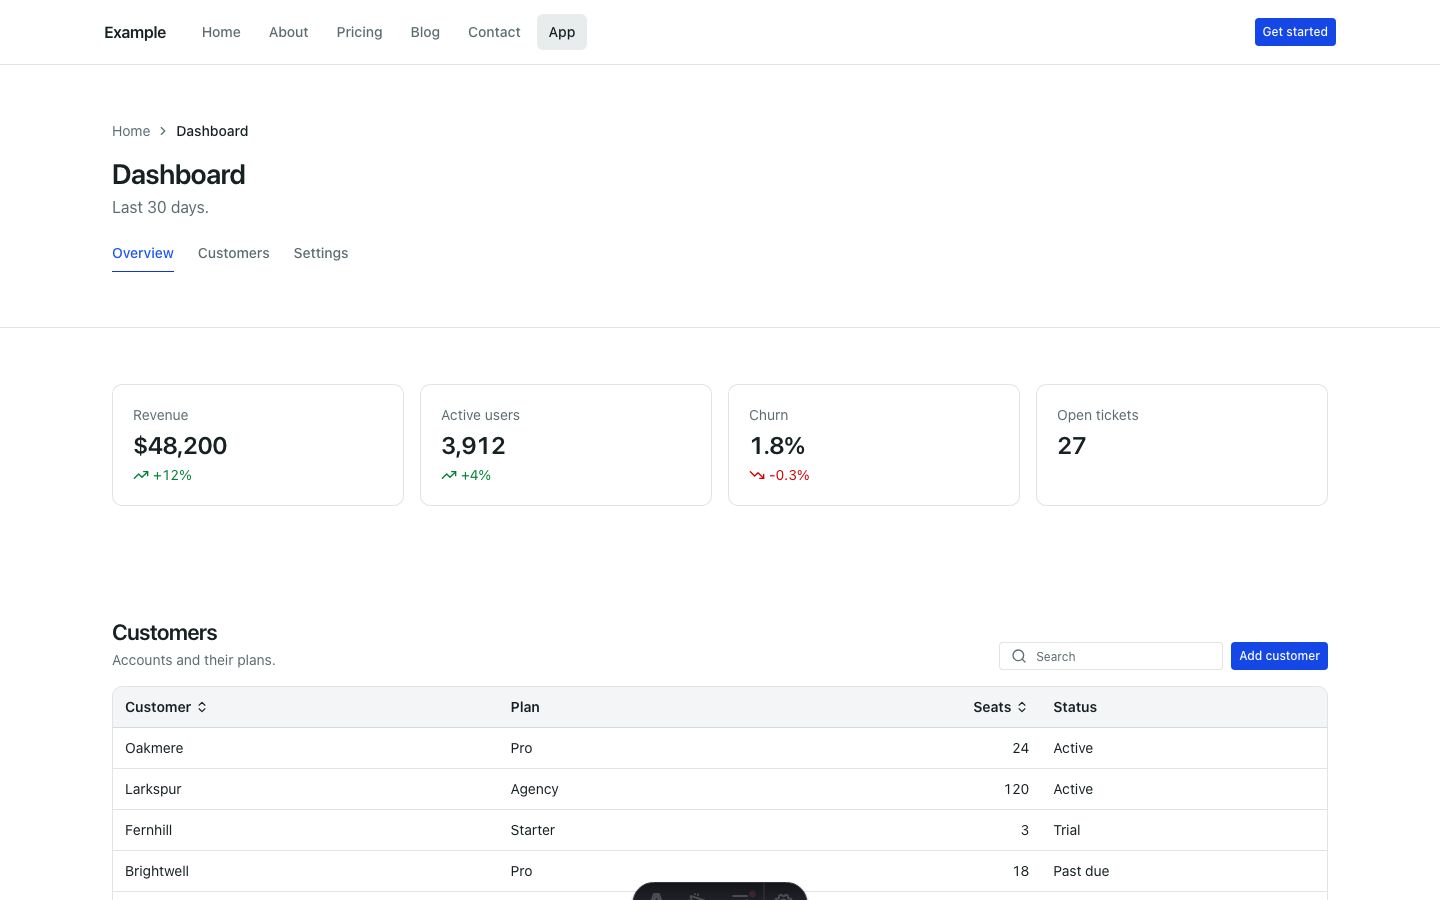This screenshot has height=900, width=1440.
Task: Select the App item in the navigation bar
Action: (x=562, y=32)
